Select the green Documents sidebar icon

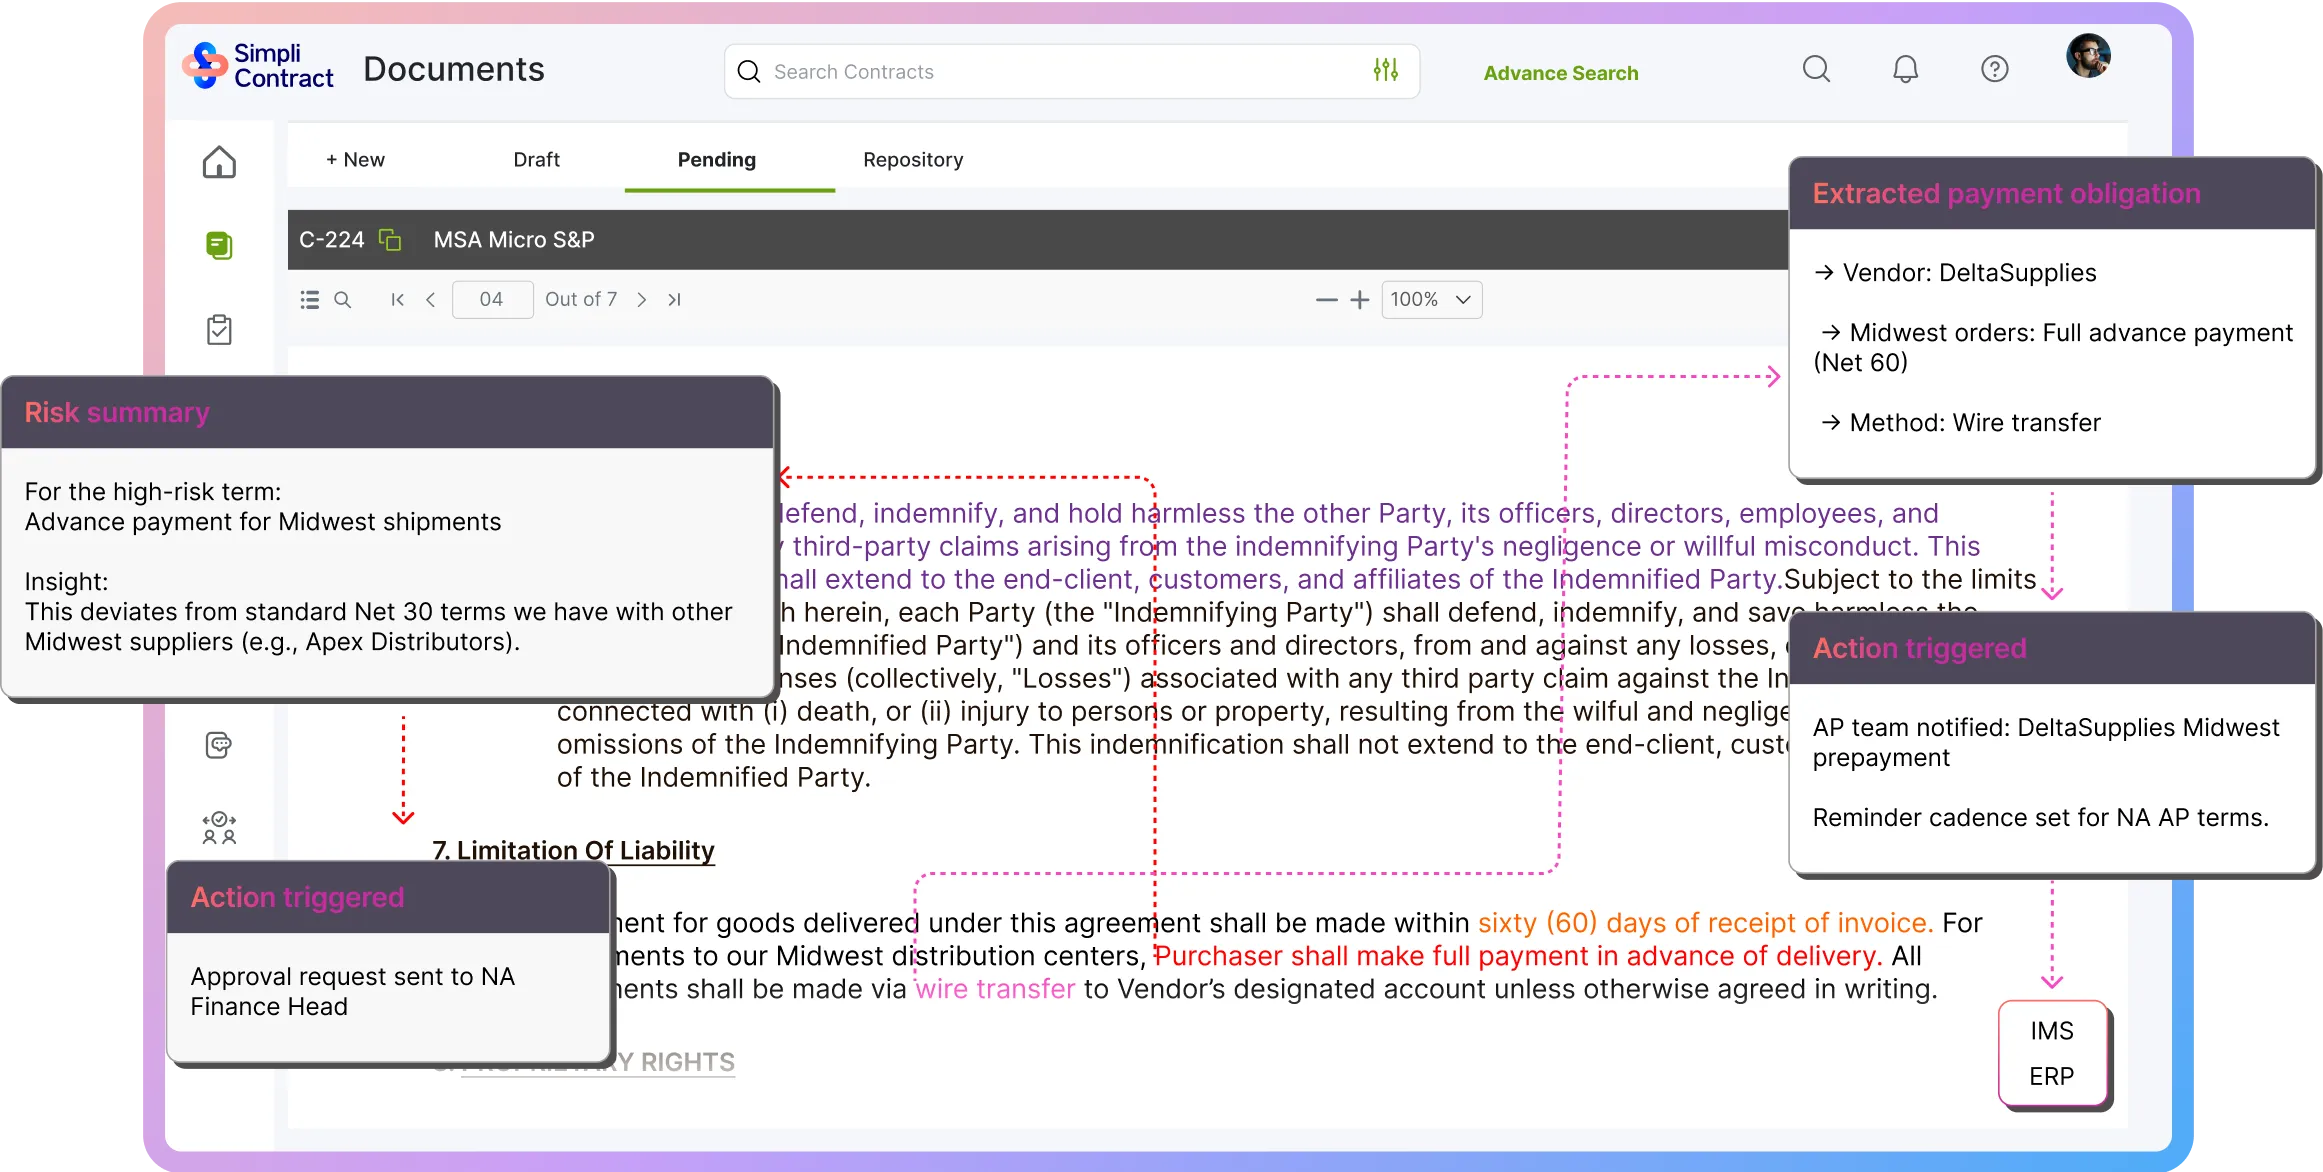coord(219,245)
